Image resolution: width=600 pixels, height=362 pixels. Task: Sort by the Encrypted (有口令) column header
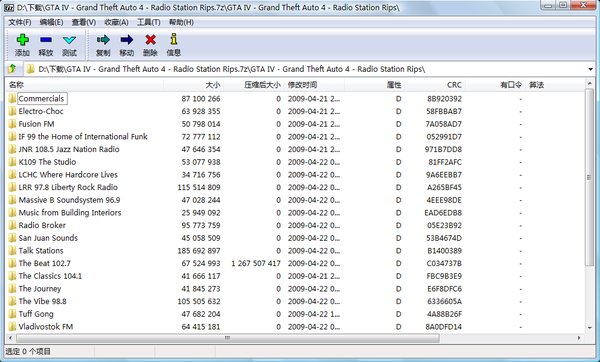click(496, 85)
